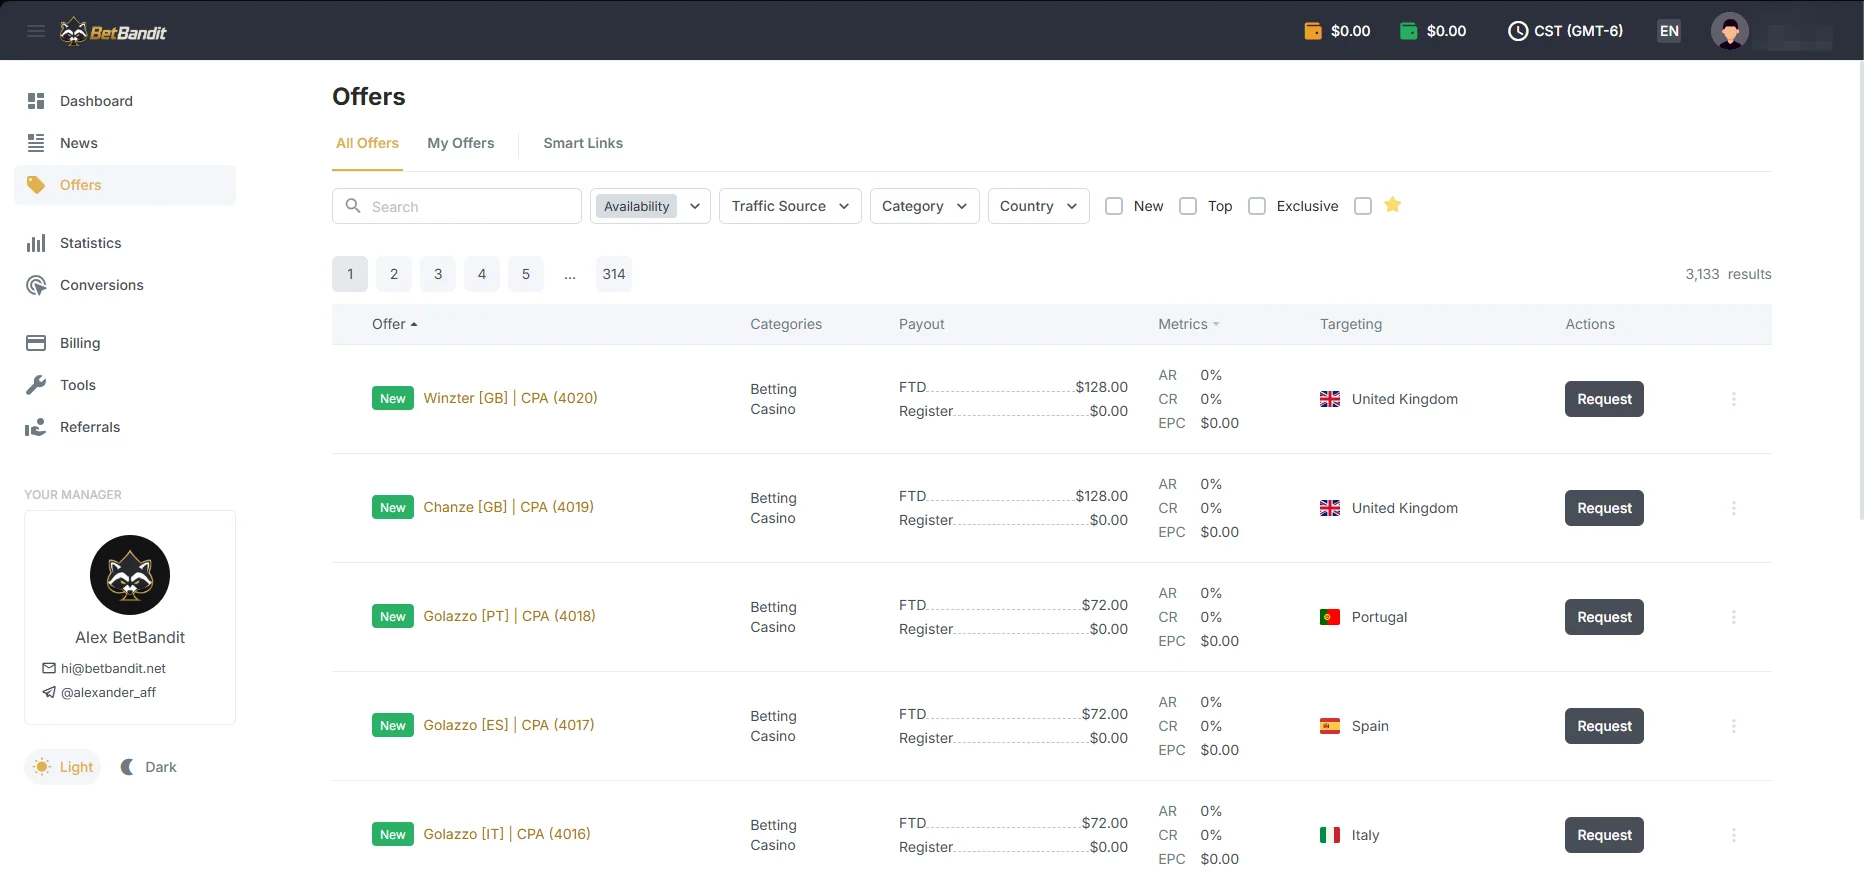Go to page 4 of offers
Viewport: 1864px width, 887px height.
pyautogui.click(x=482, y=274)
